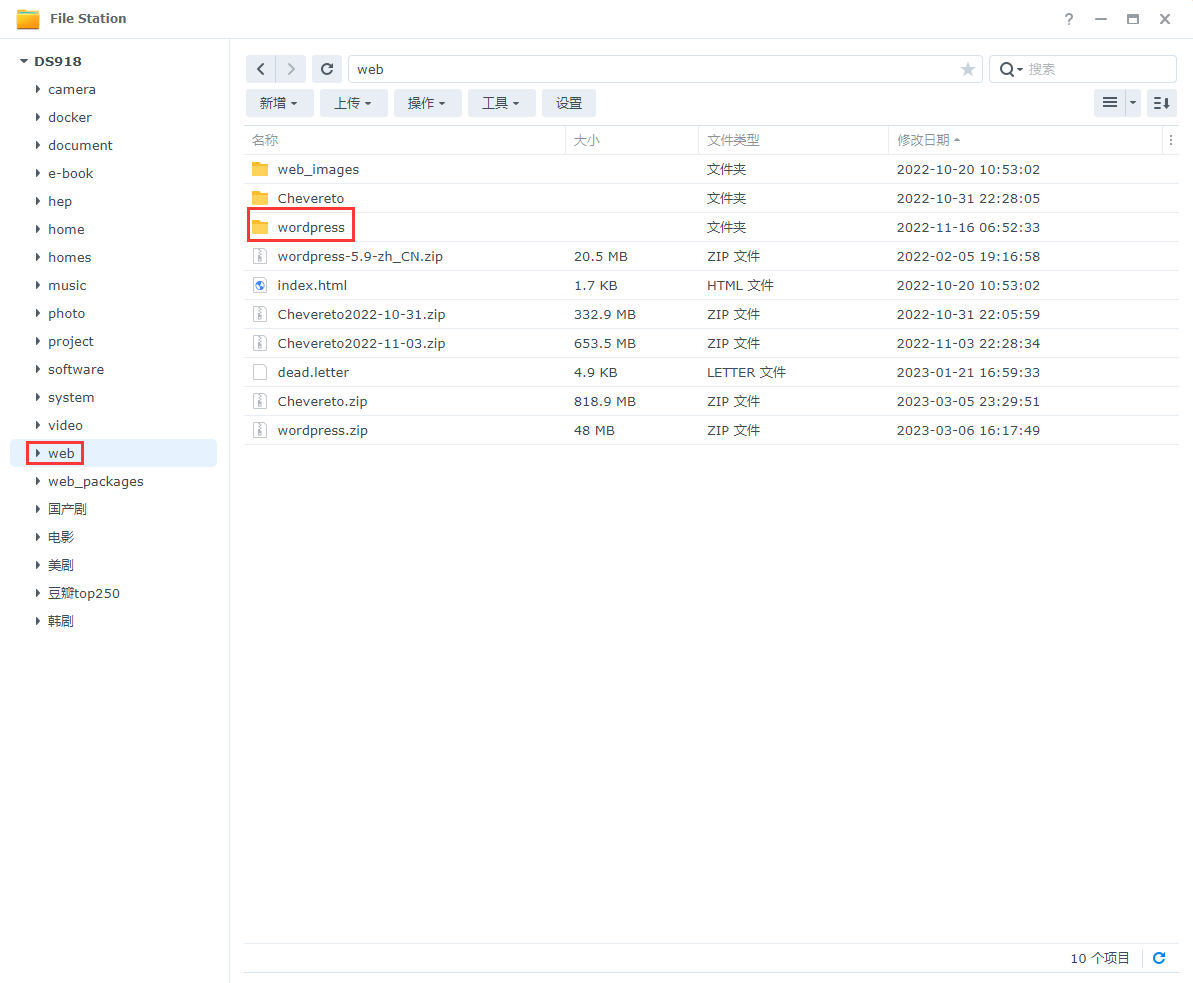The image size is (1193, 983).
Task: Open the view mode dropdown arrow
Action: coord(1133,103)
